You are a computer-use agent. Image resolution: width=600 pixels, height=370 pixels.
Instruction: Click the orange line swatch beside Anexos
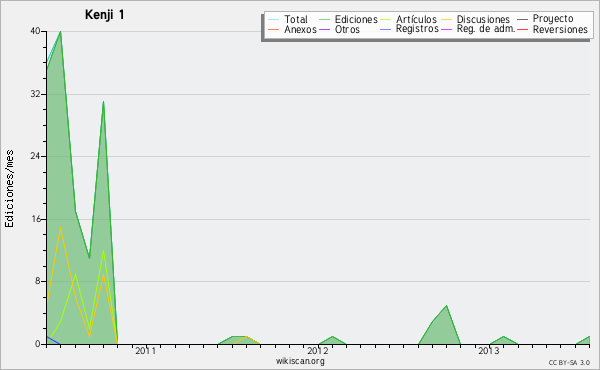274,29
